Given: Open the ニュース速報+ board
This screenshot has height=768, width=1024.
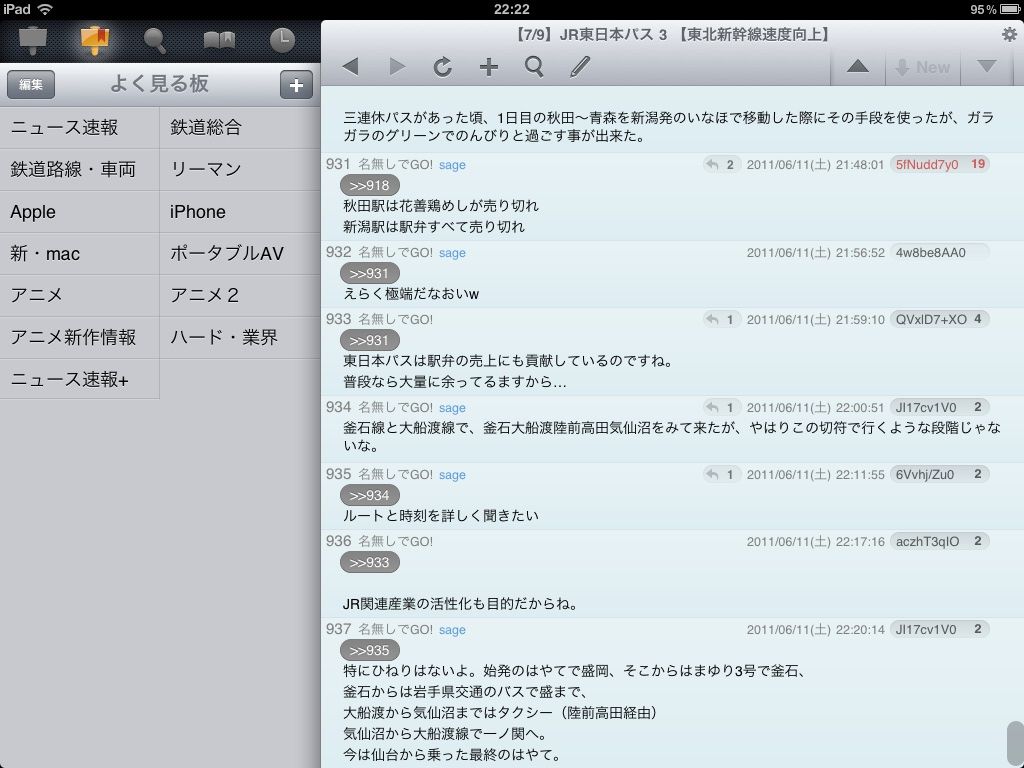Looking at the screenshot, I should (80, 379).
